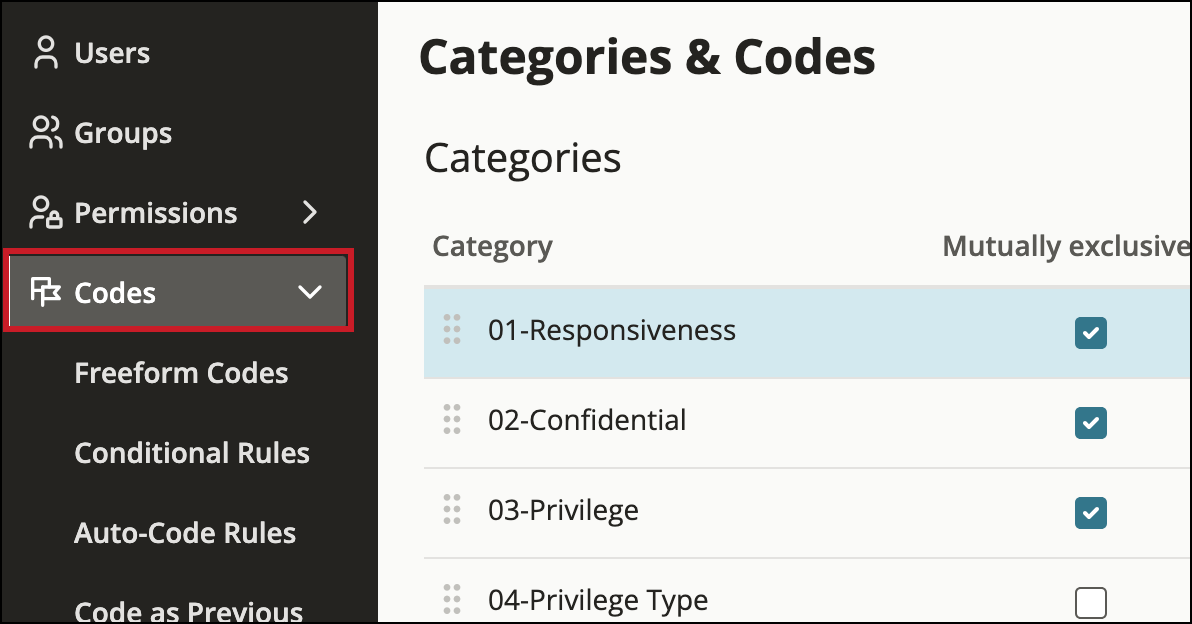
Task: Click the Users person icon
Action: click(46, 53)
